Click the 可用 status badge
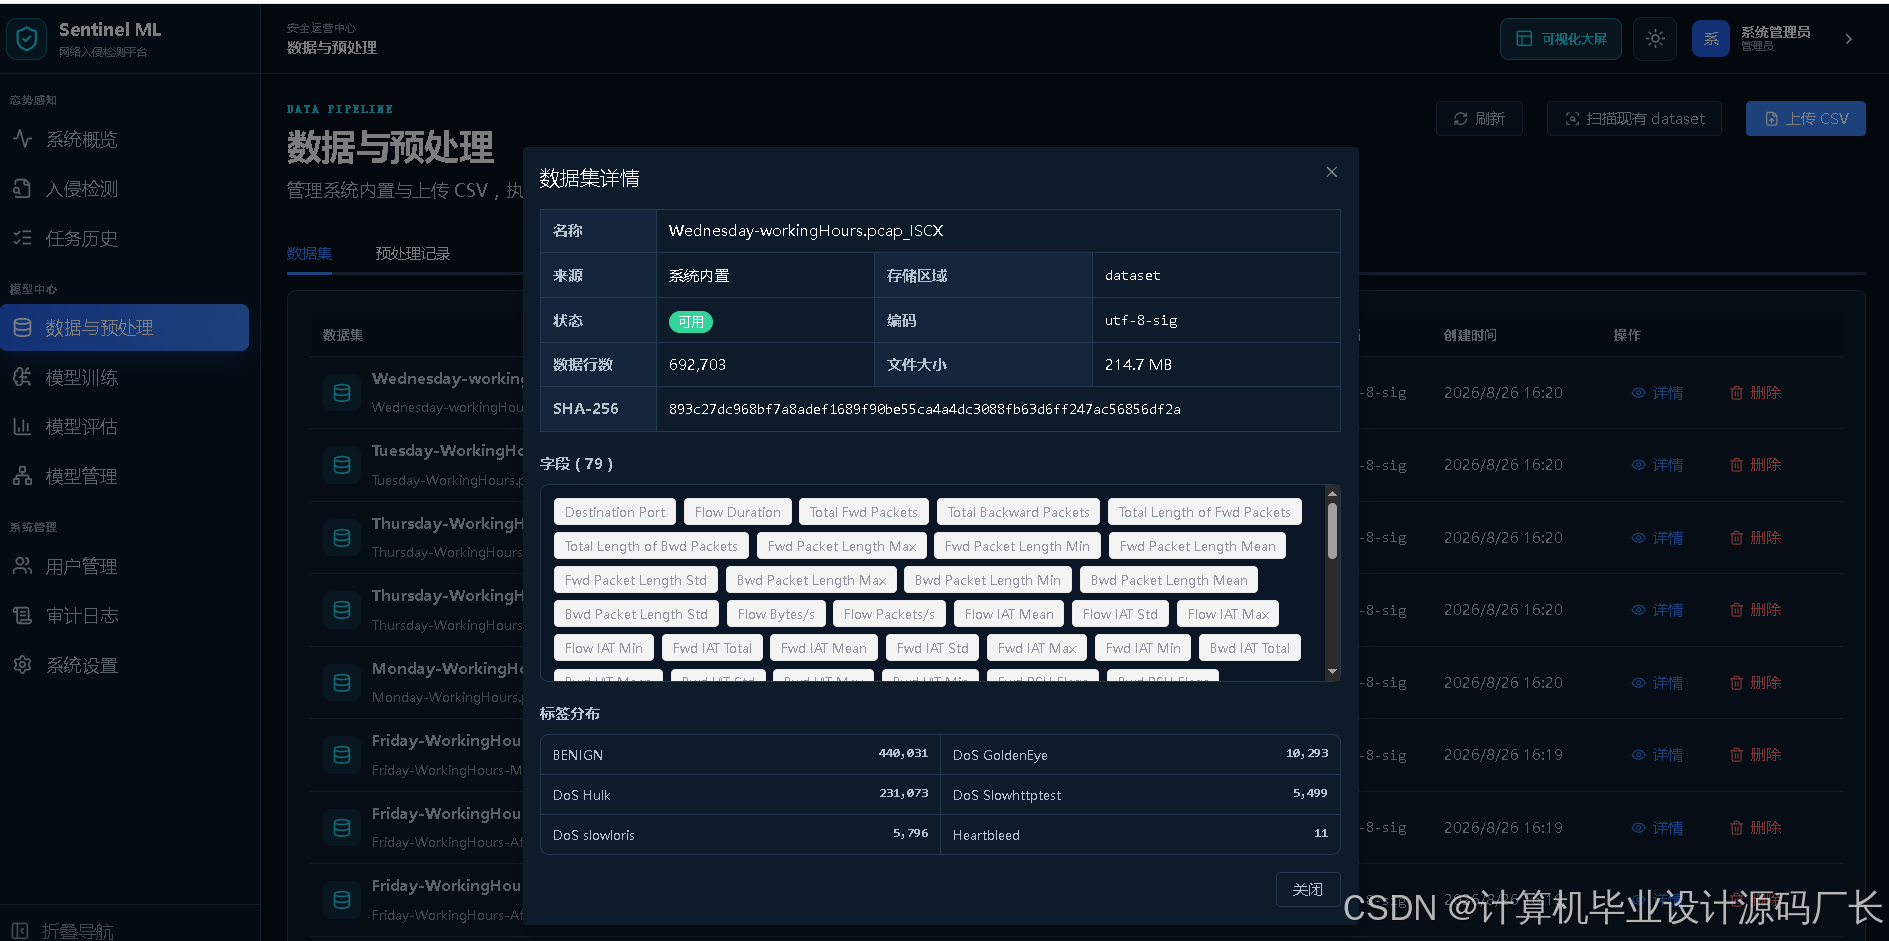Image resolution: width=1889 pixels, height=941 pixels. (691, 322)
